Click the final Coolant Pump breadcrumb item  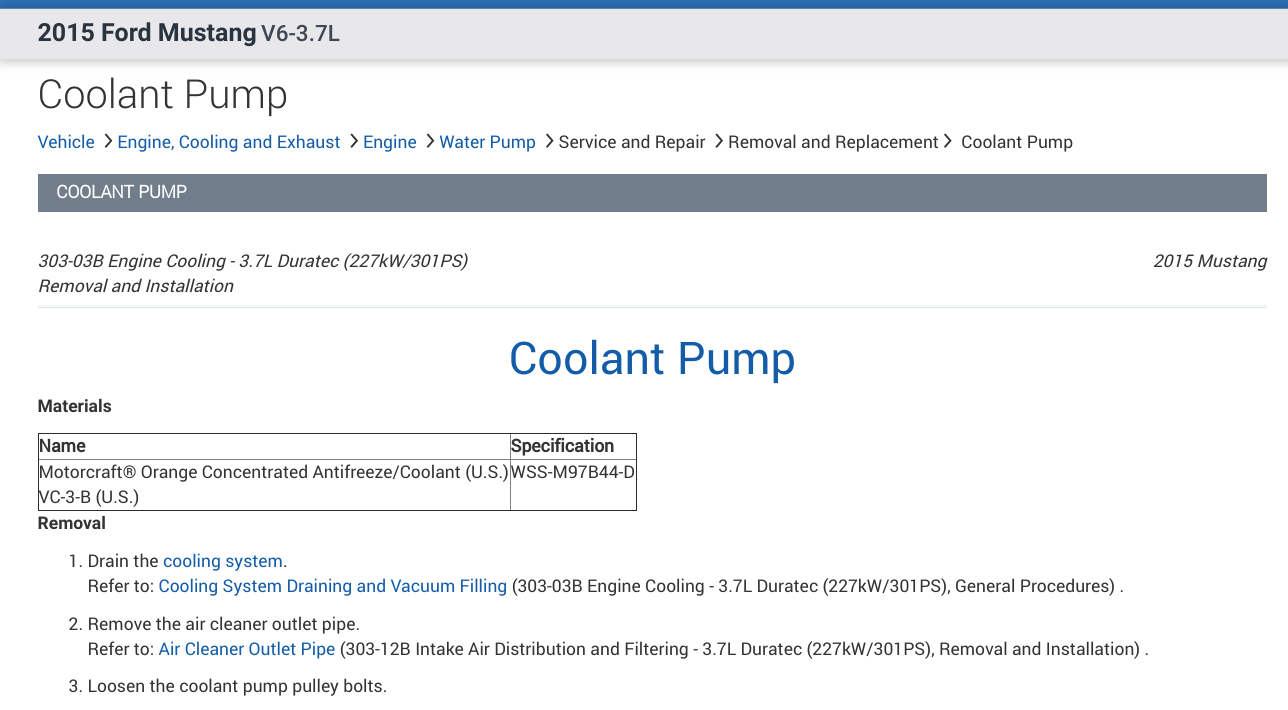coord(1017,142)
